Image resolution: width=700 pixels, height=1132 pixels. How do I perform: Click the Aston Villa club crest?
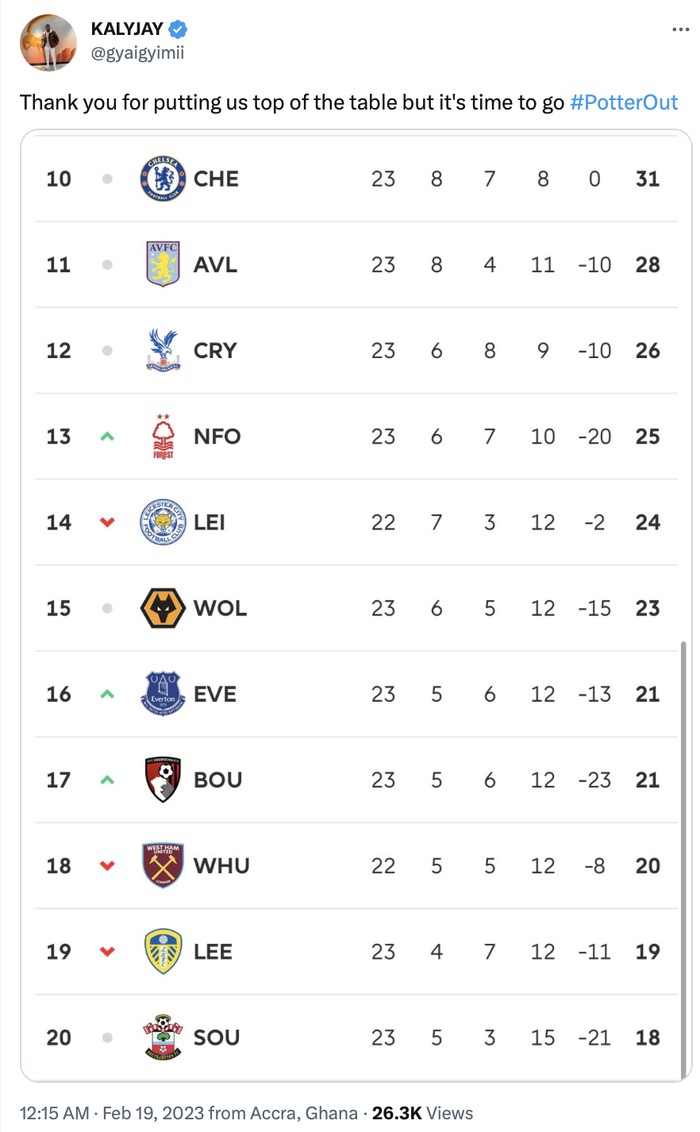[x=163, y=265]
